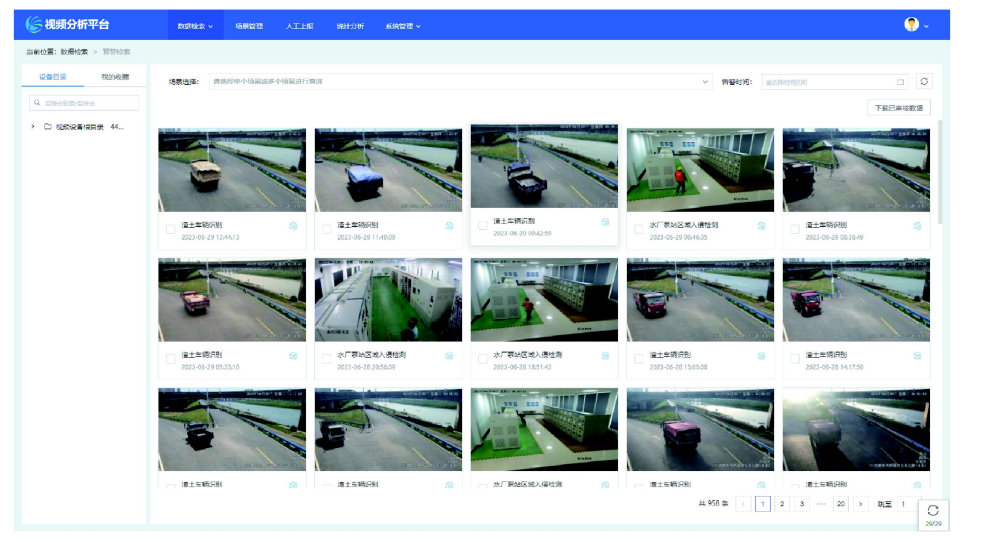The width and height of the screenshot is (983, 542).
Task: Check the box on the 08:36:49 card
Action: click(x=795, y=229)
